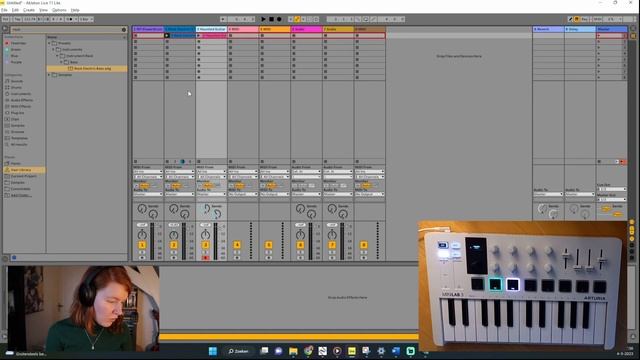Toggle the metronome in the control bar
640x360 pixels.
70,19
